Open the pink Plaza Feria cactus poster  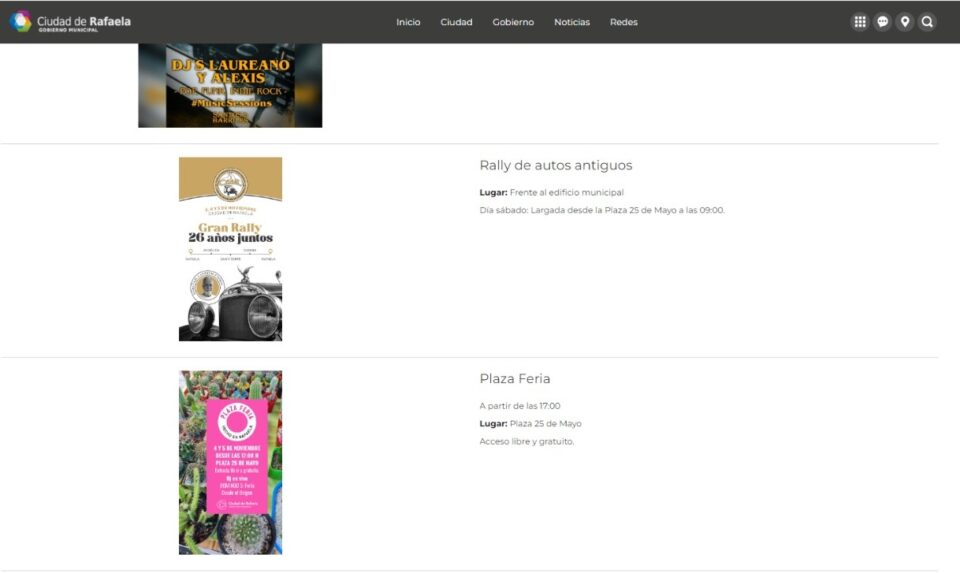click(230, 462)
